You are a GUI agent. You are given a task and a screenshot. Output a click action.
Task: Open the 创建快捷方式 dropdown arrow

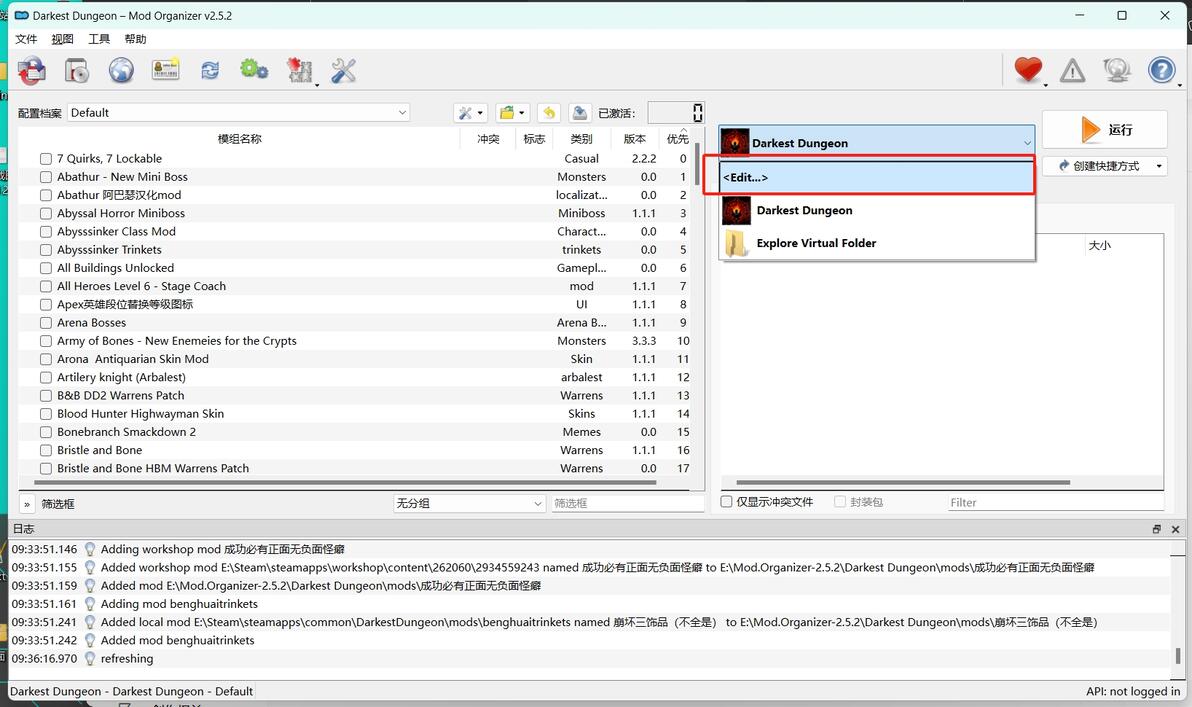point(1159,166)
